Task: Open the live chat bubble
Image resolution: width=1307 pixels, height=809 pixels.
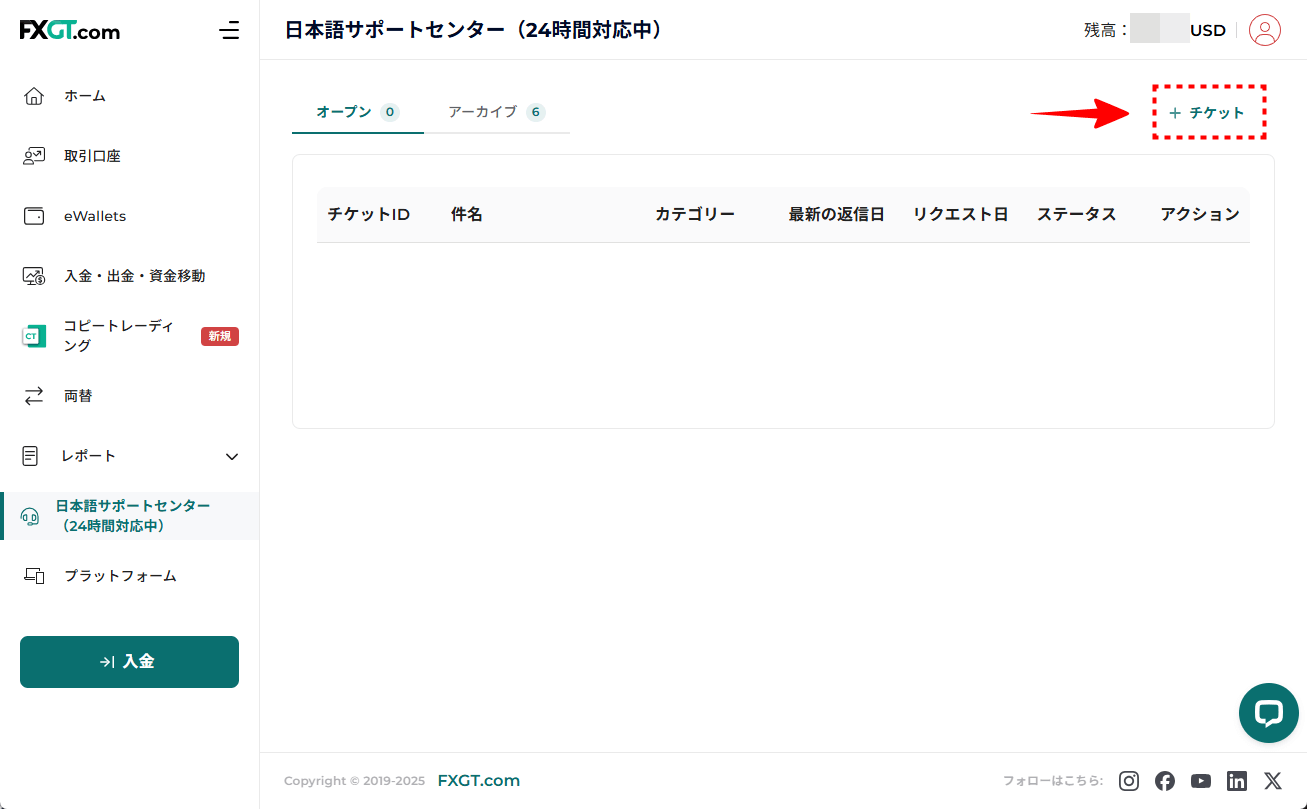Action: (x=1268, y=713)
